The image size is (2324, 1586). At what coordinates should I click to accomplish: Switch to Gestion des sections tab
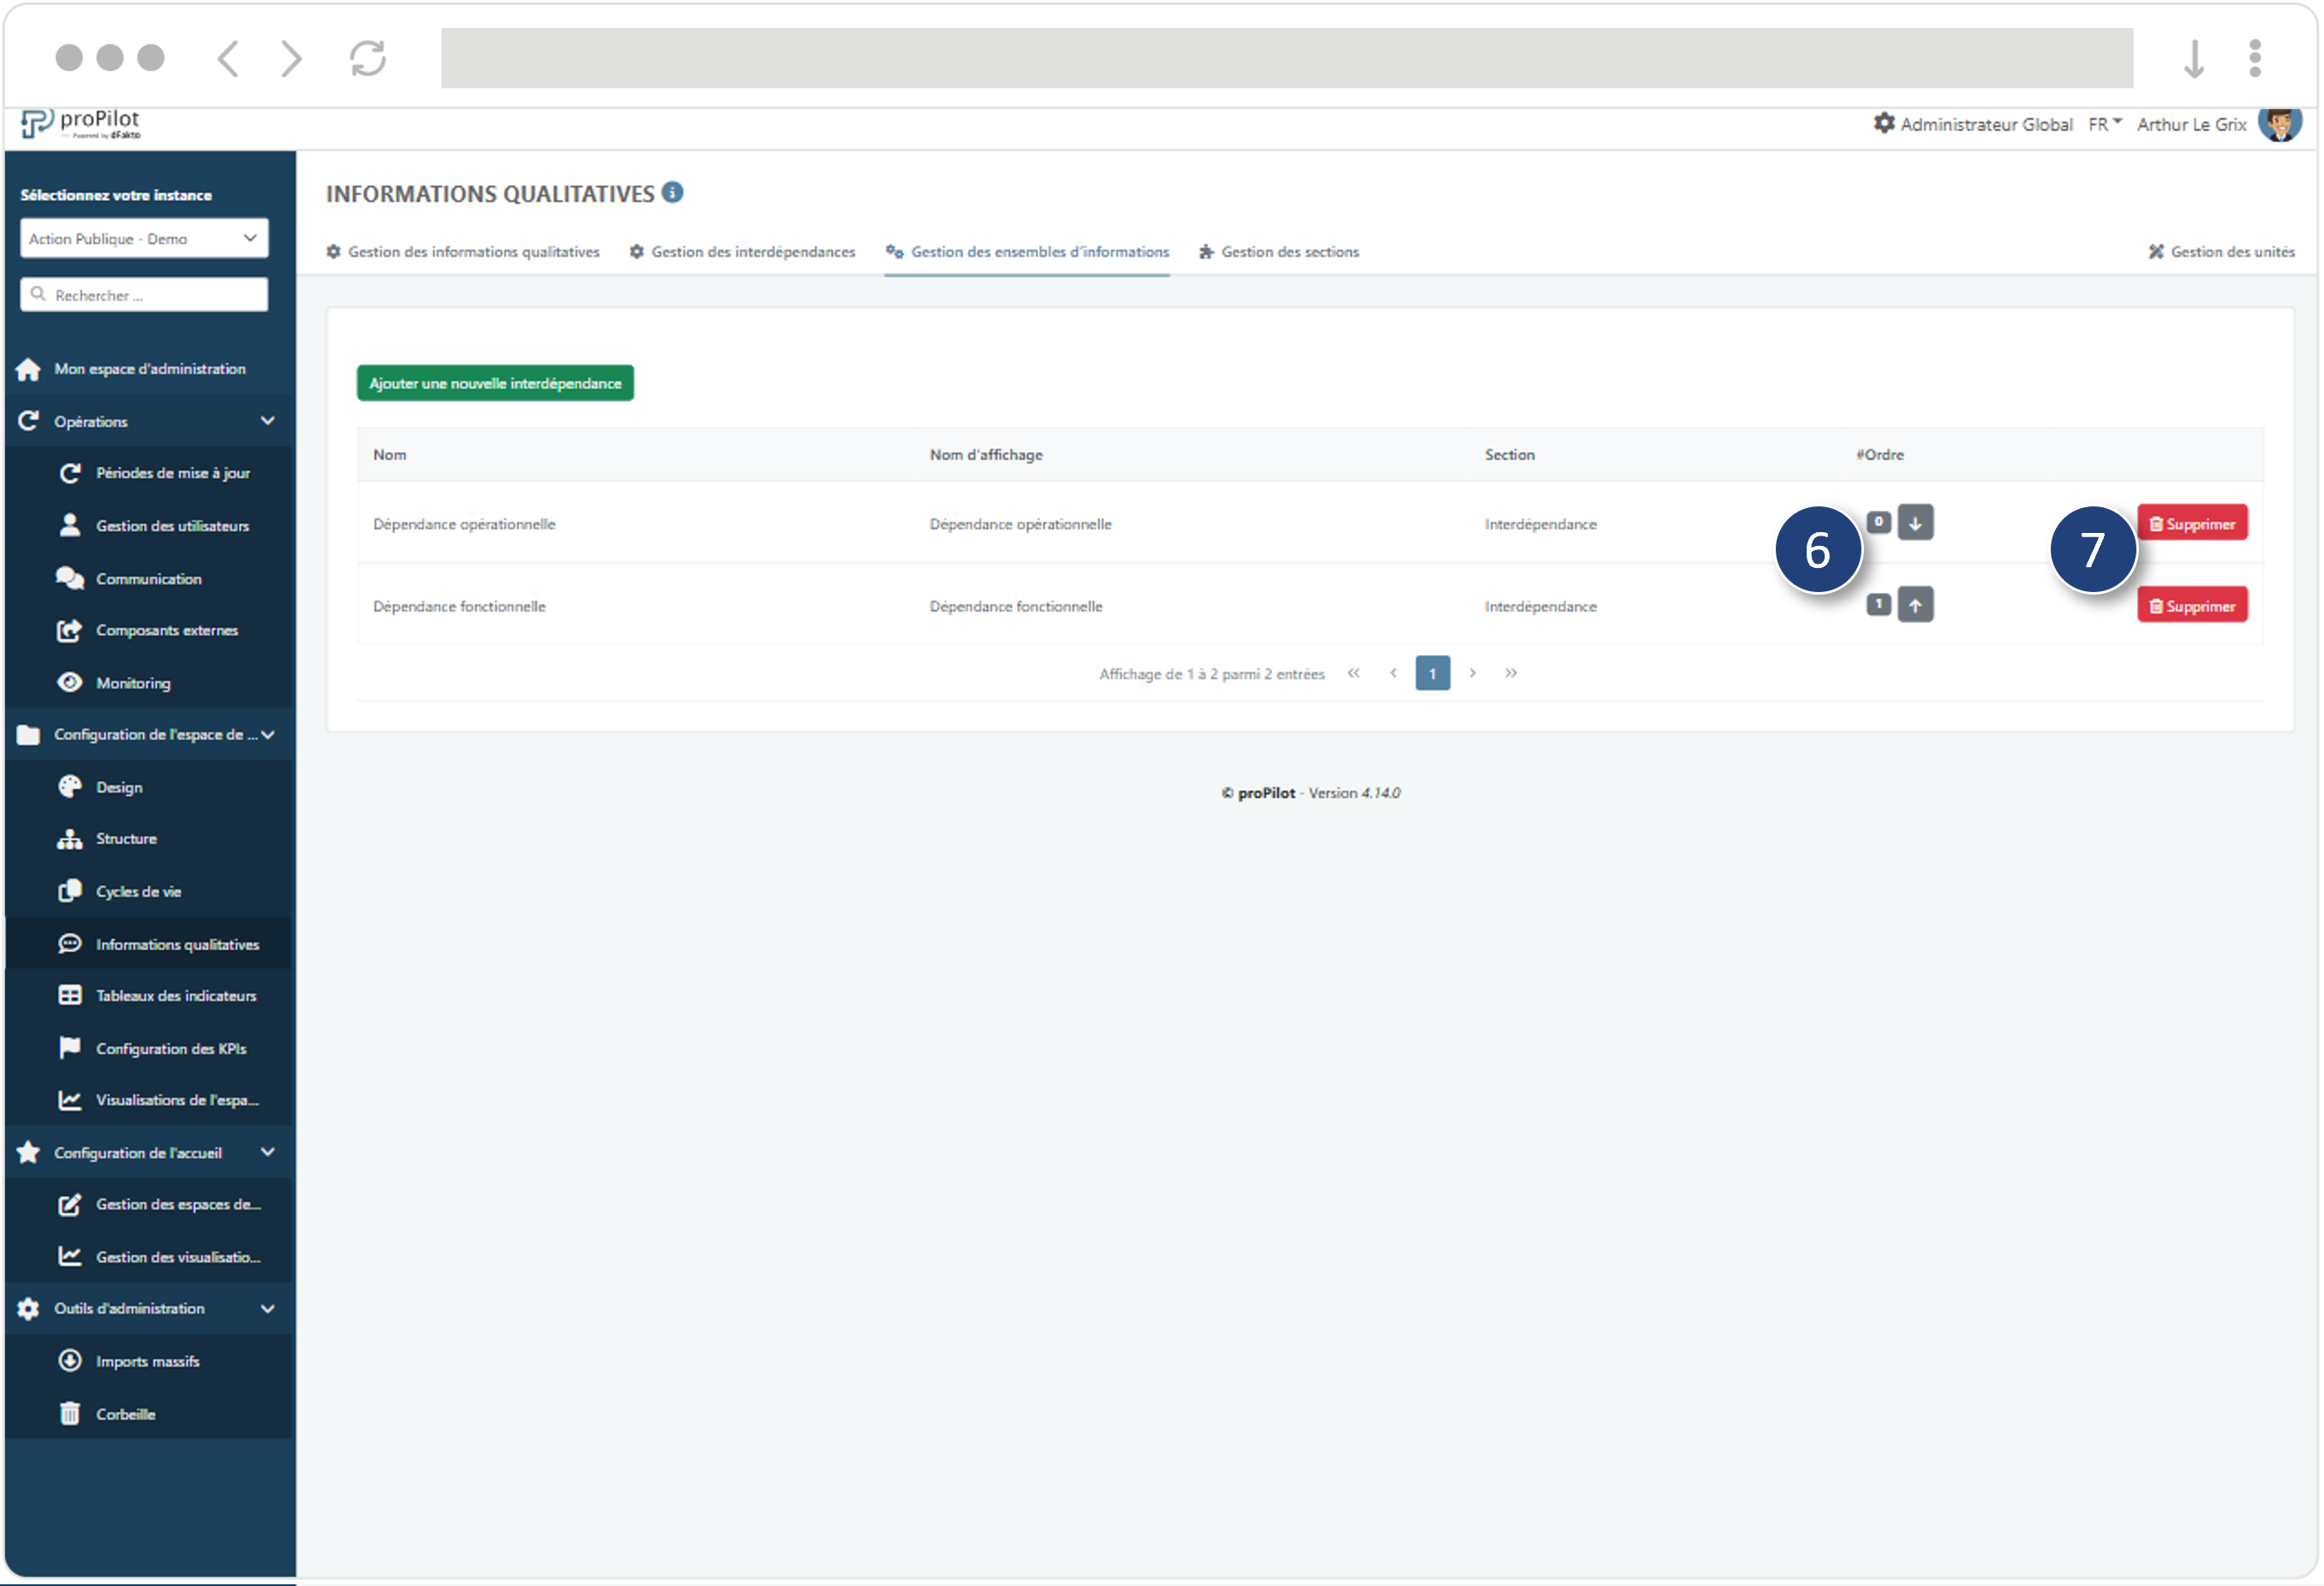click(1289, 251)
